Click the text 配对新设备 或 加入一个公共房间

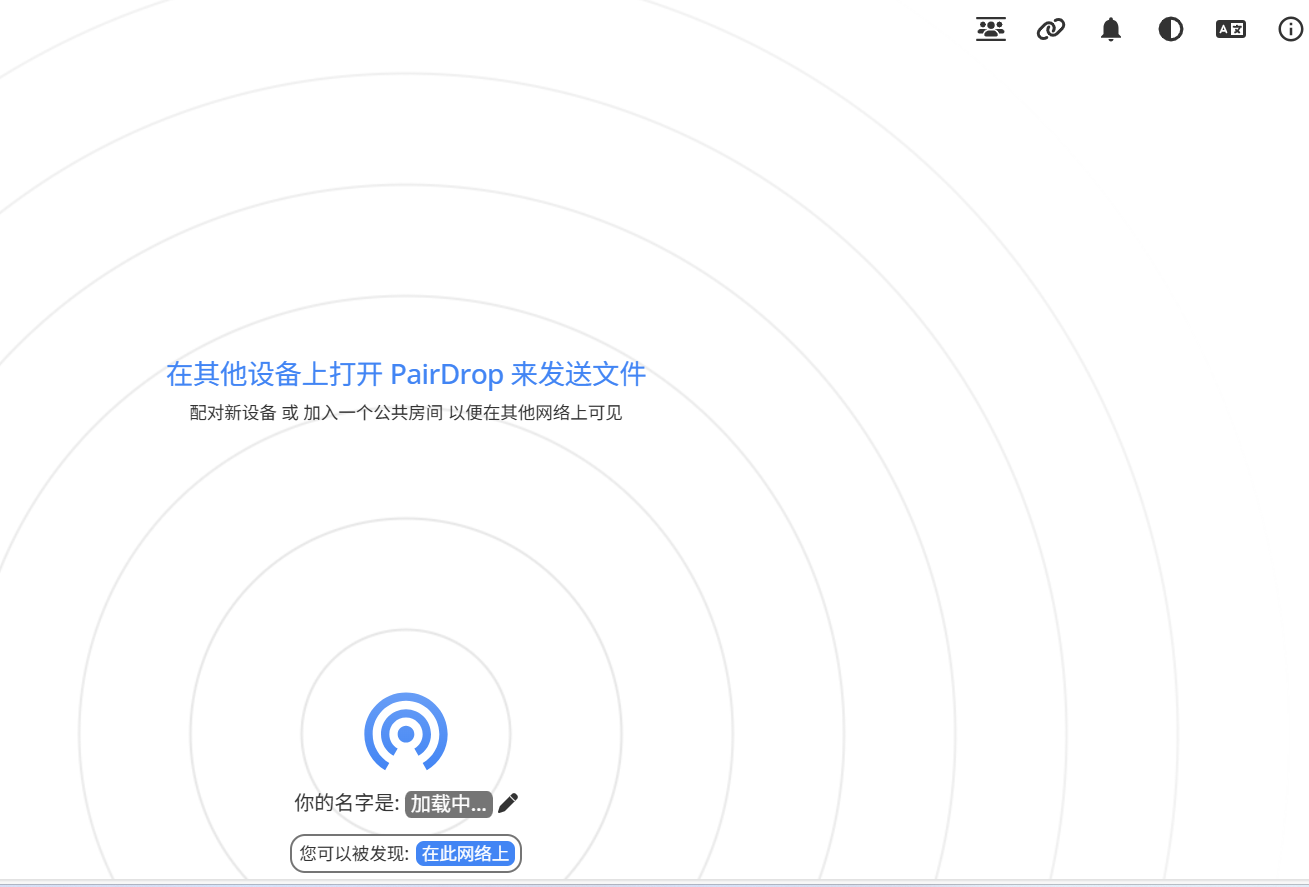coord(316,412)
